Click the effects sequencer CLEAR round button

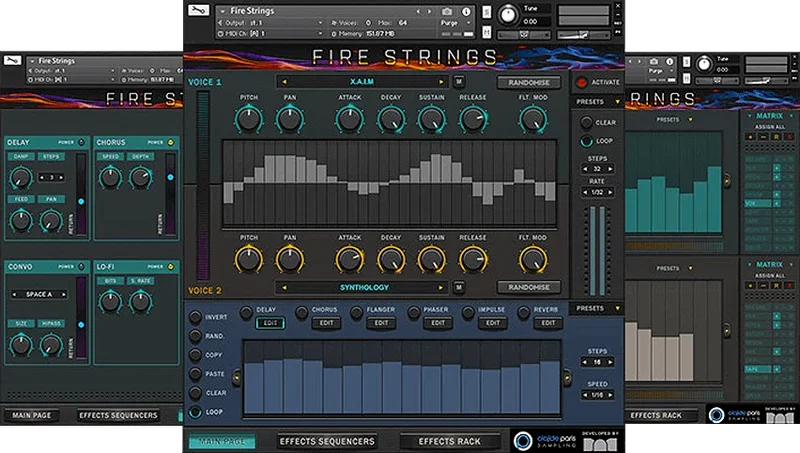point(195,392)
